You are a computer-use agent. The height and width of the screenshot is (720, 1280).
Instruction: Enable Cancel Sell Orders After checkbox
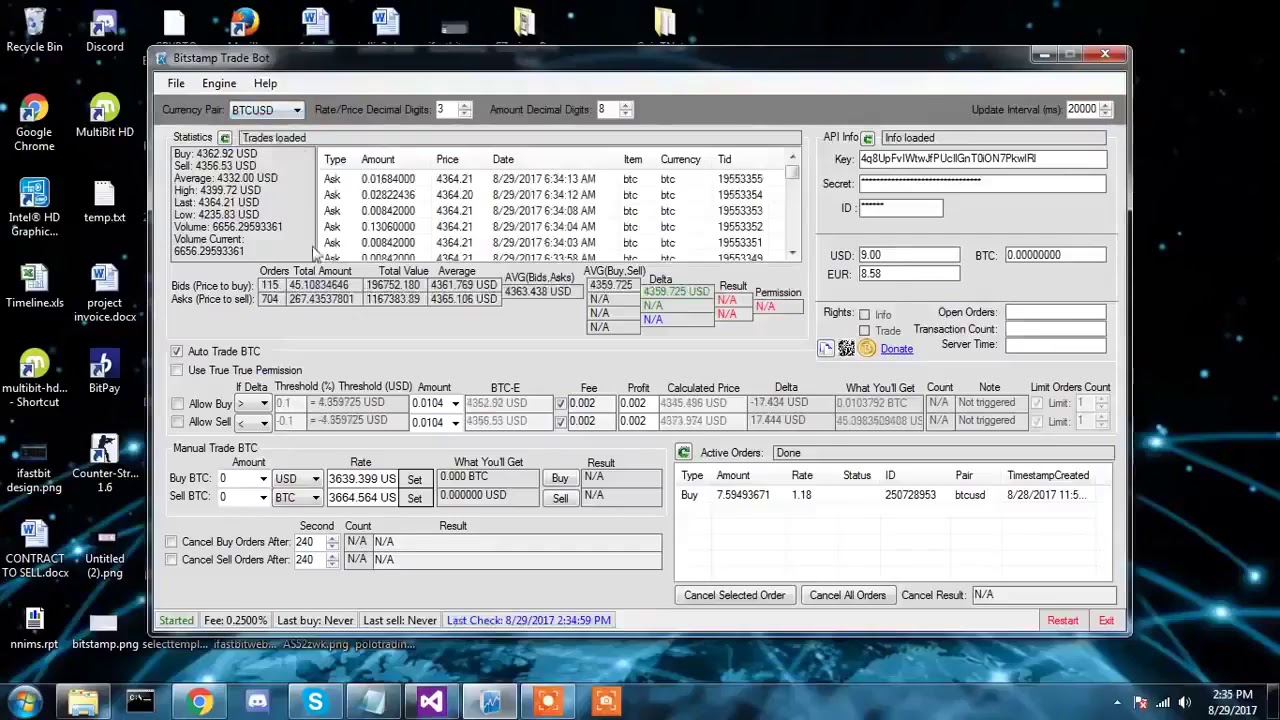[171, 560]
